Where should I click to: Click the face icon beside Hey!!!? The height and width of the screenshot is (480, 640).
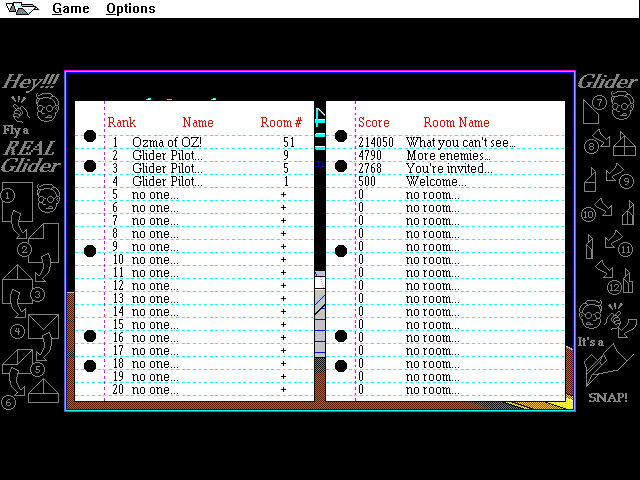coord(47,107)
